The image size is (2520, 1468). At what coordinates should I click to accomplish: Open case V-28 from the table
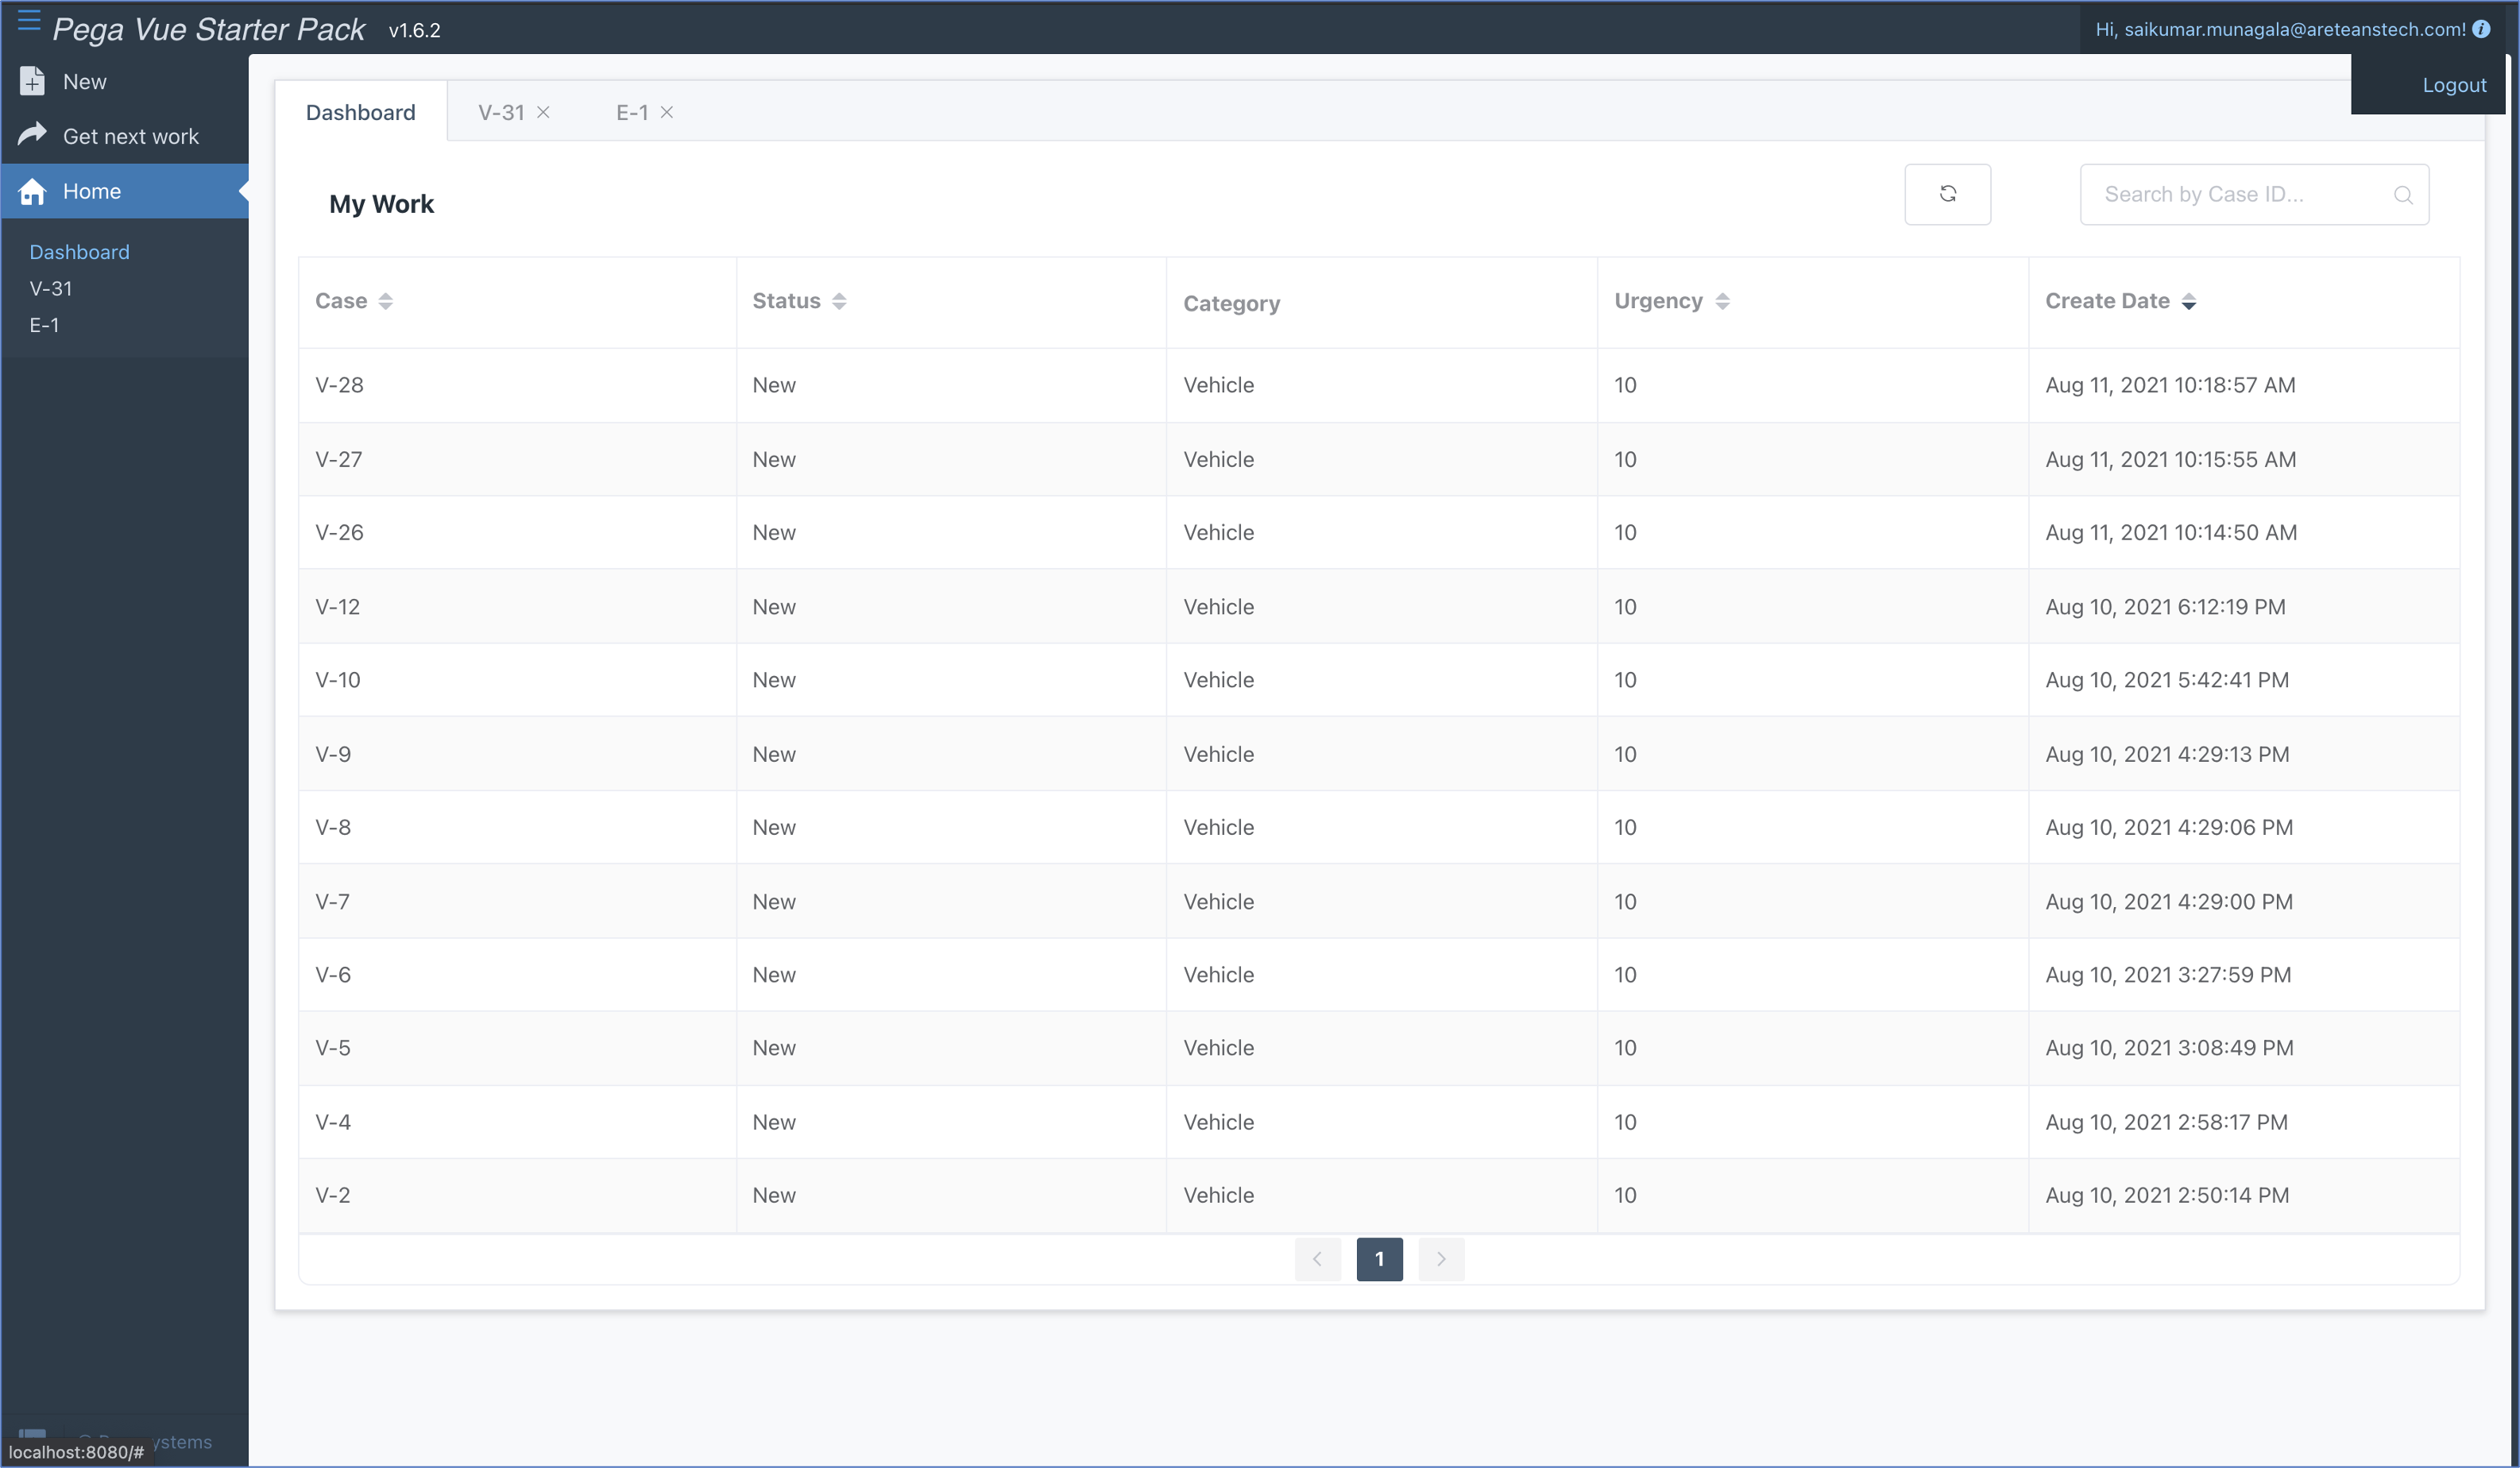[339, 385]
